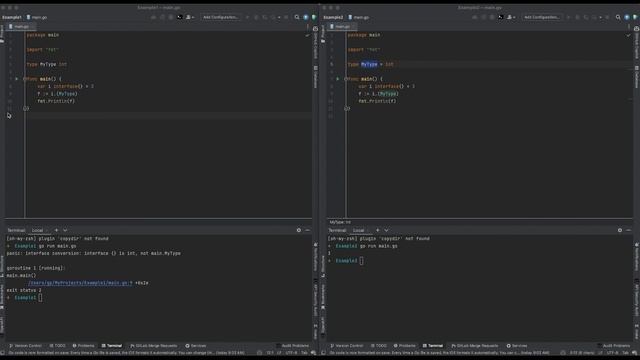Screen dimensions: 640x360
Task: Open Search Everywhere in Example2 window
Action: point(618,17)
